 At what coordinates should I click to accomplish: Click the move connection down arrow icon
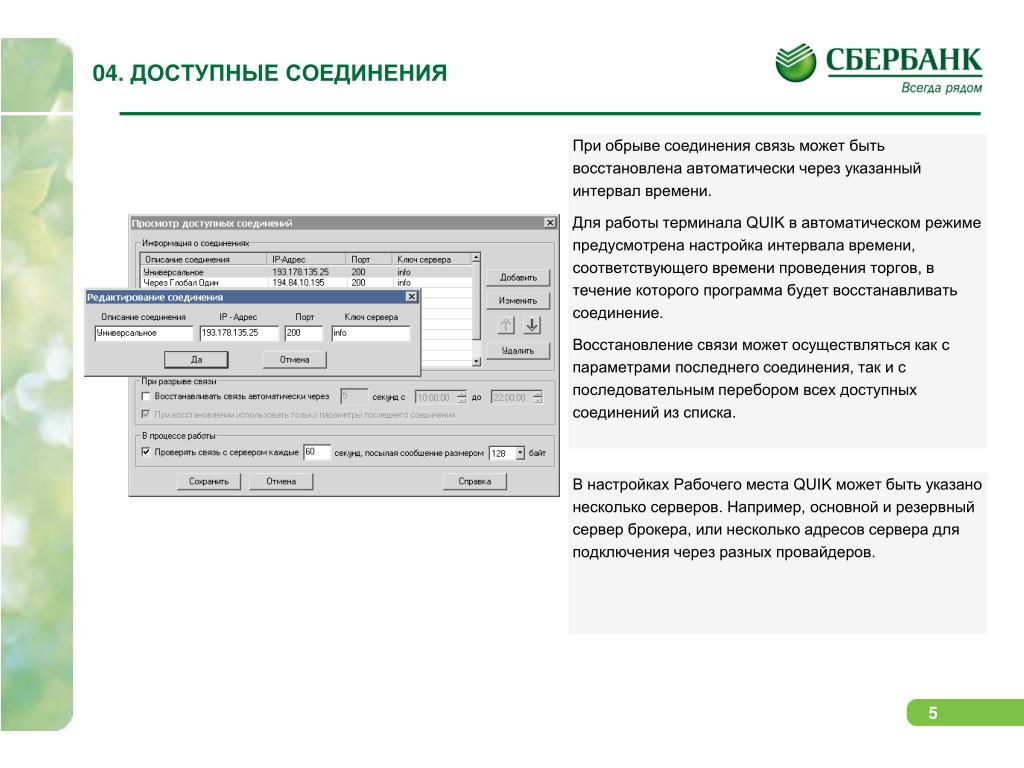(532, 325)
